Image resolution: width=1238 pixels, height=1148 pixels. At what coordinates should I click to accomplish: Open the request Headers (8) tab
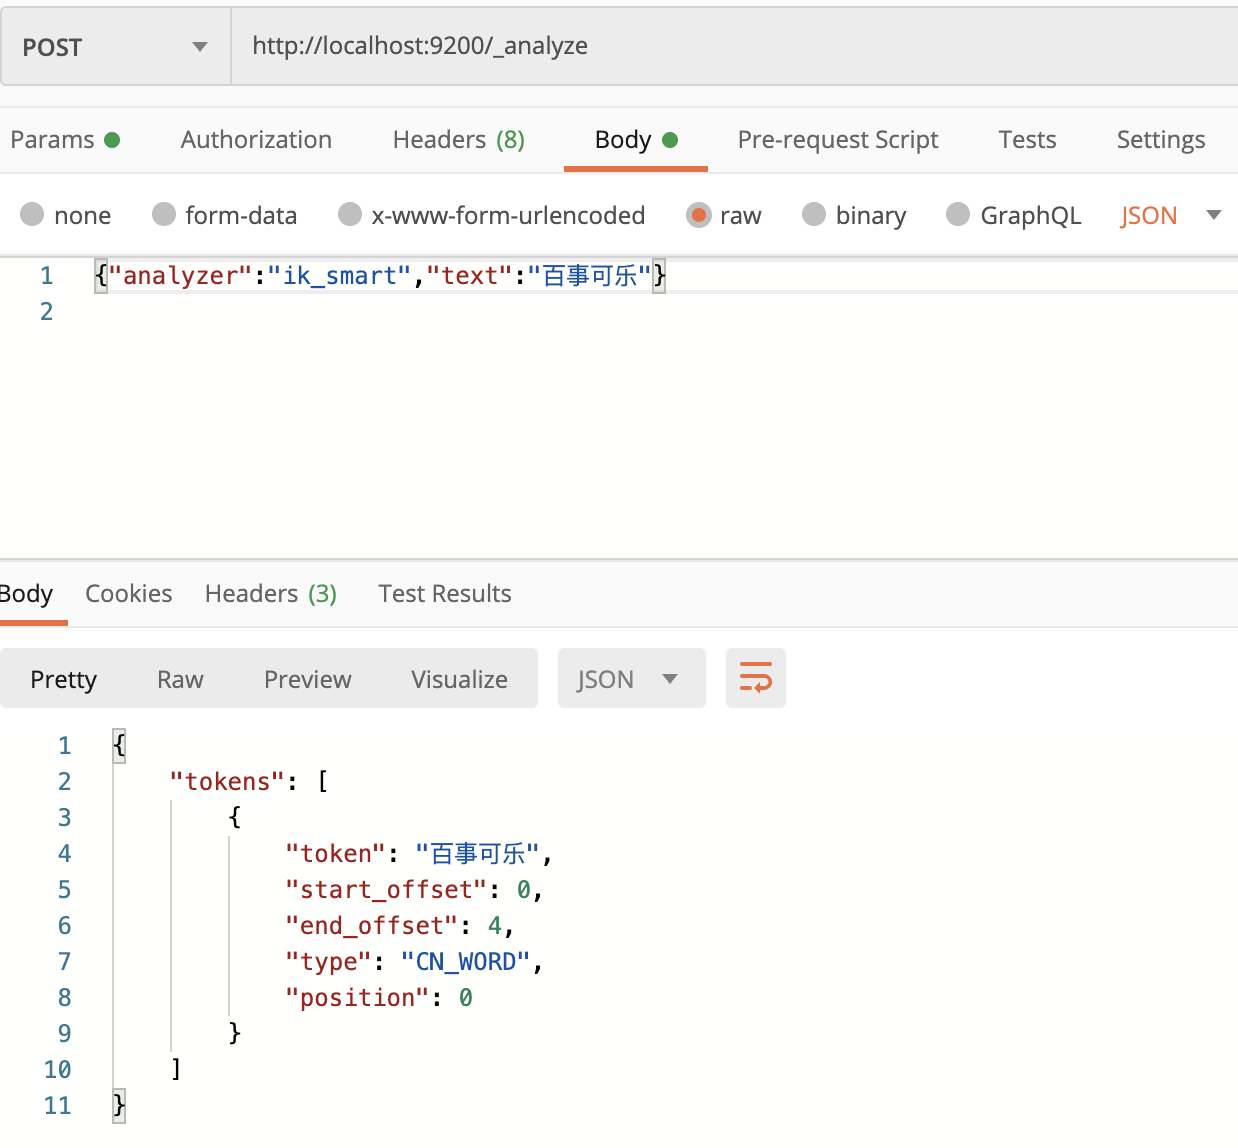(458, 140)
